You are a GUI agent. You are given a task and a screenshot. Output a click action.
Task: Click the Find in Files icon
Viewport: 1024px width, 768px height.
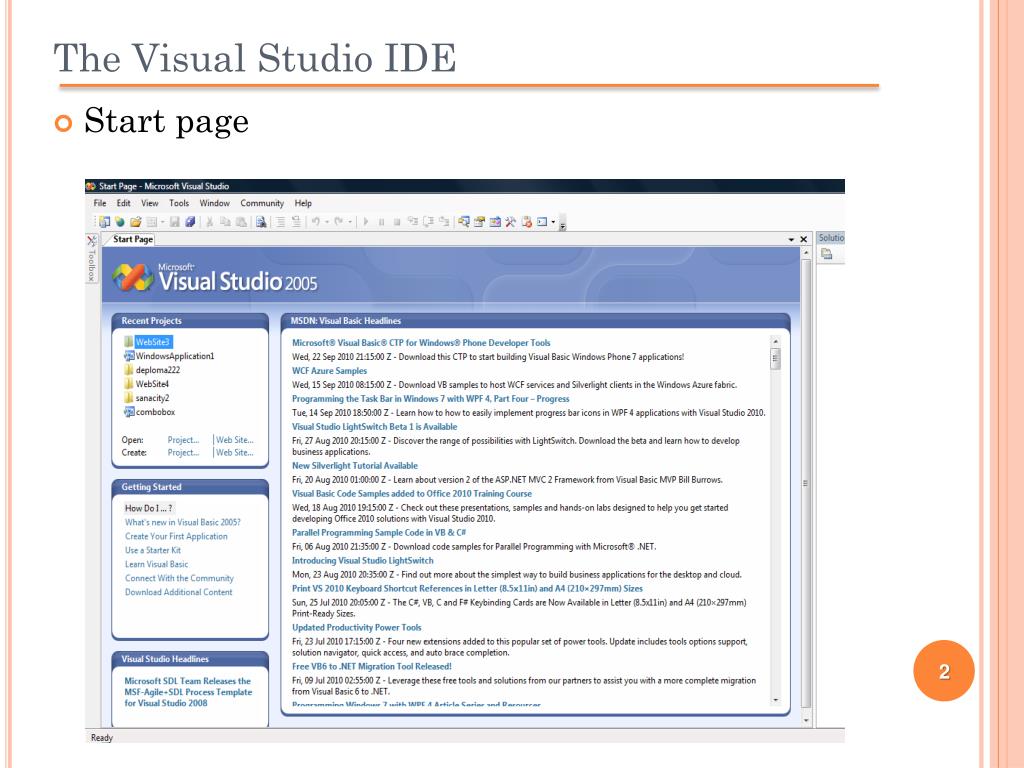(261, 222)
